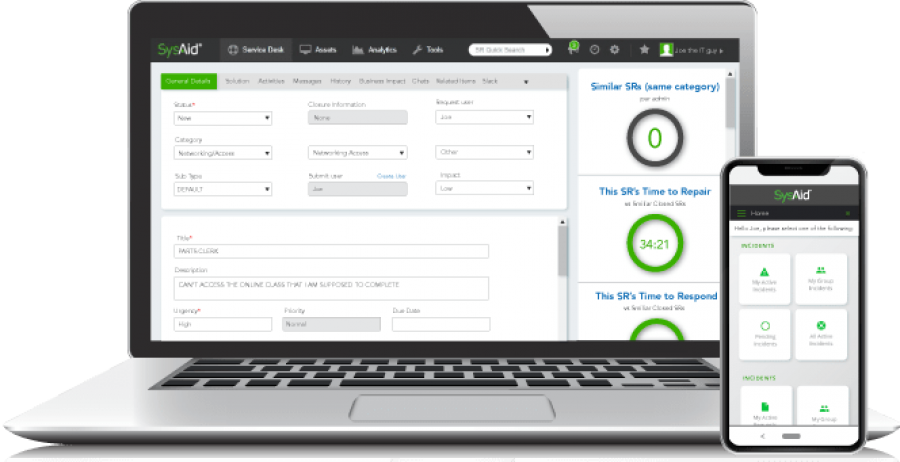Open the Tools menu

point(428,50)
